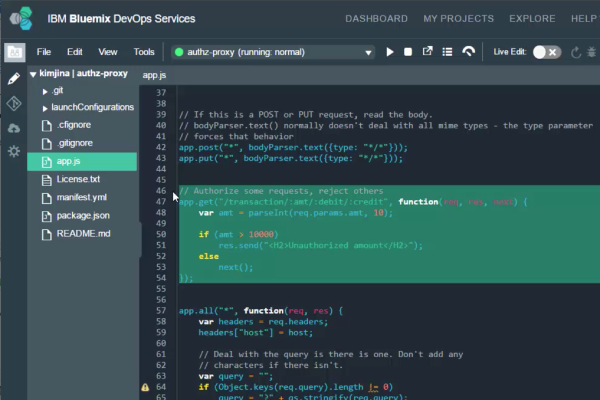This screenshot has height=400, width=600.
Task: Click the debug bug icon
Action: 591,52
